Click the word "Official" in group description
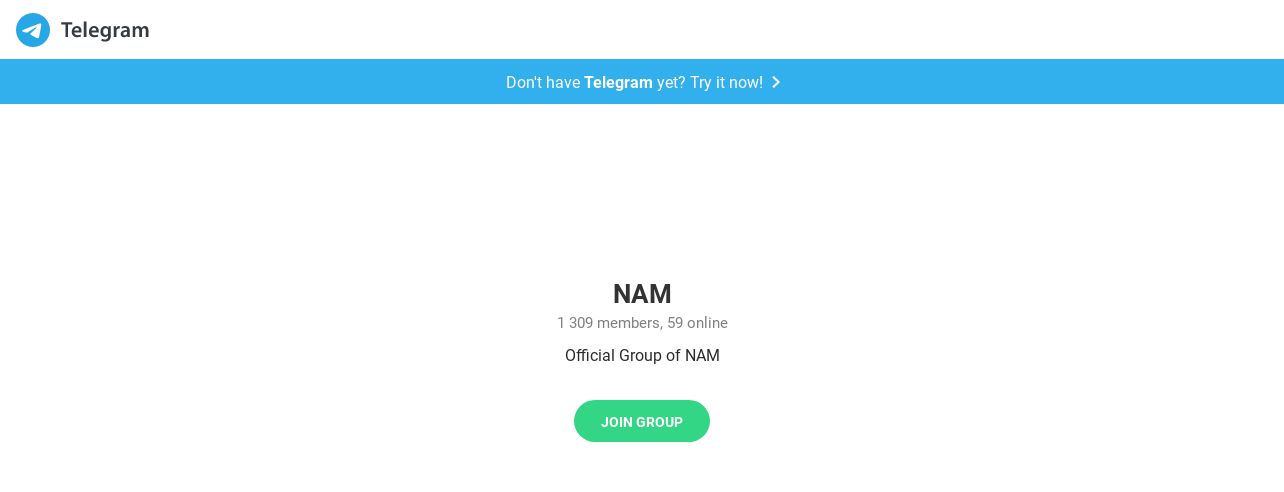The width and height of the screenshot is (1284, 492). point(589,355)
